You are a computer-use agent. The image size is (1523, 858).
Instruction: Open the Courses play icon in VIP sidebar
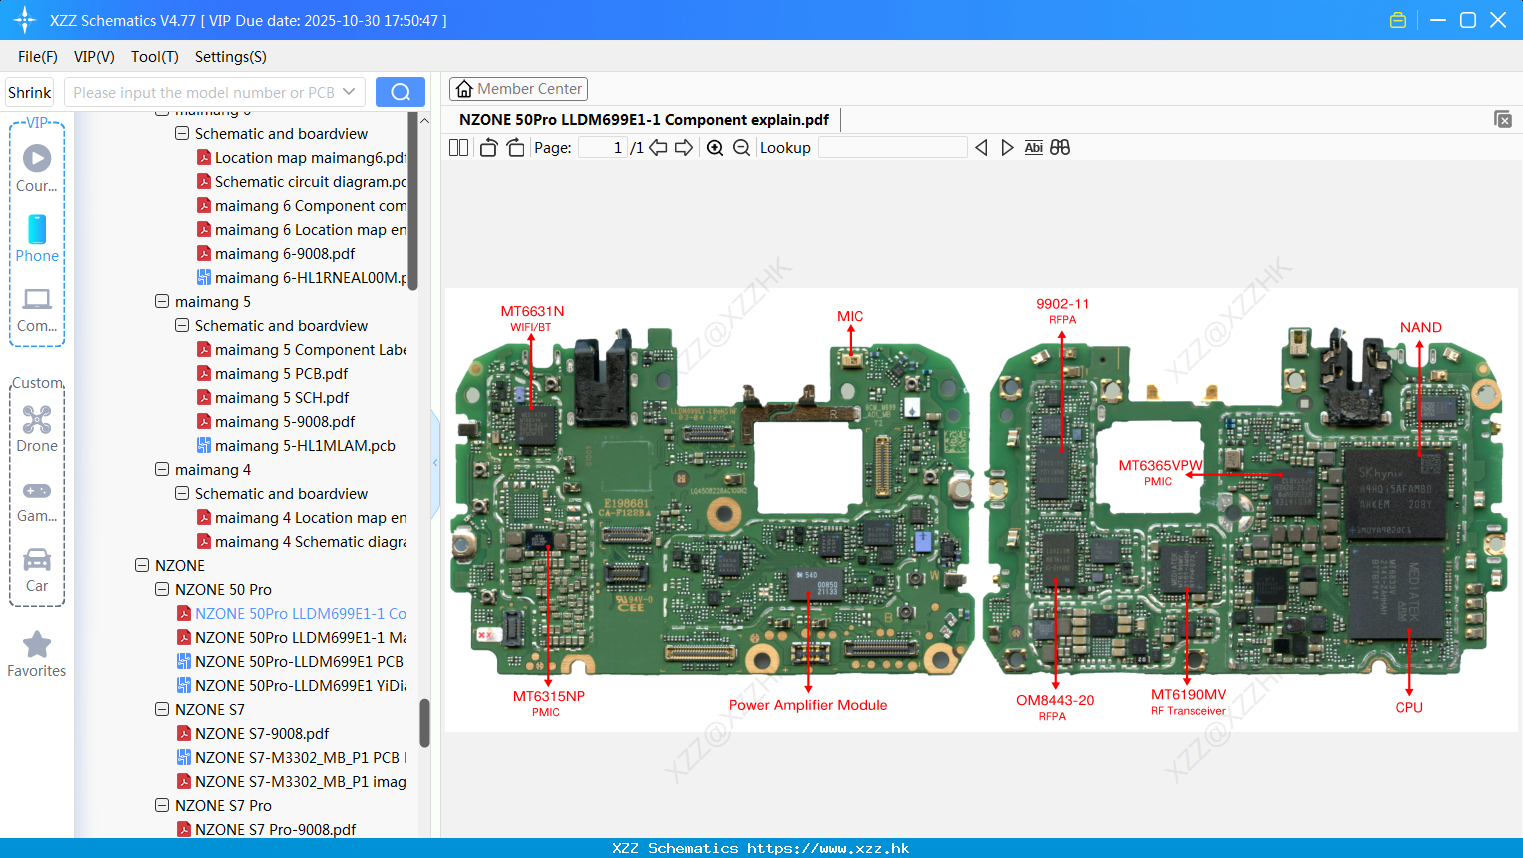pyautogui.click(x=37, y=158)
